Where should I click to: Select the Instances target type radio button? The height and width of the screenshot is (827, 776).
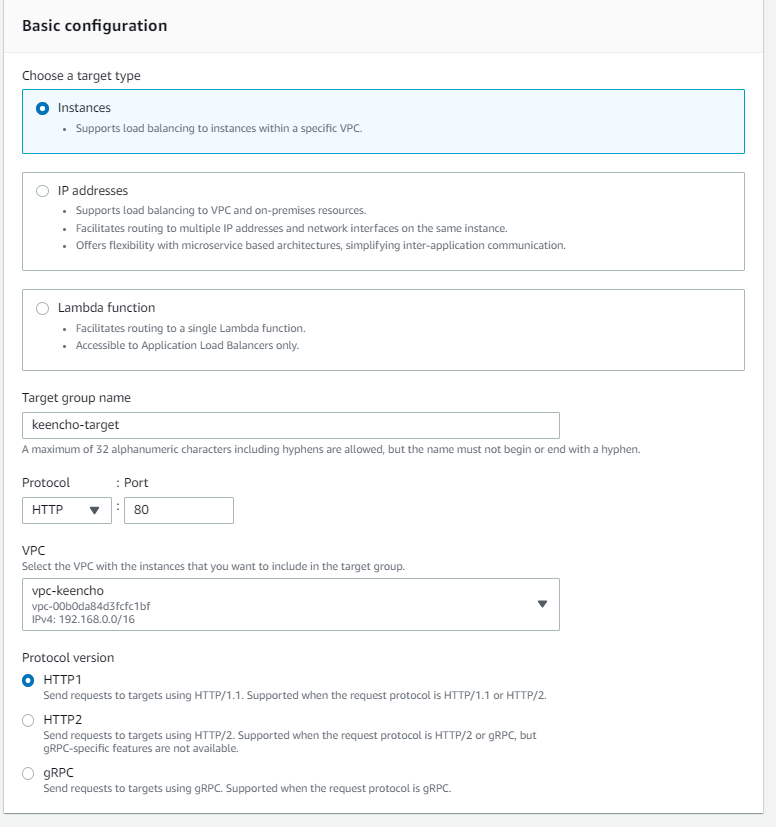tap(42, 108)
